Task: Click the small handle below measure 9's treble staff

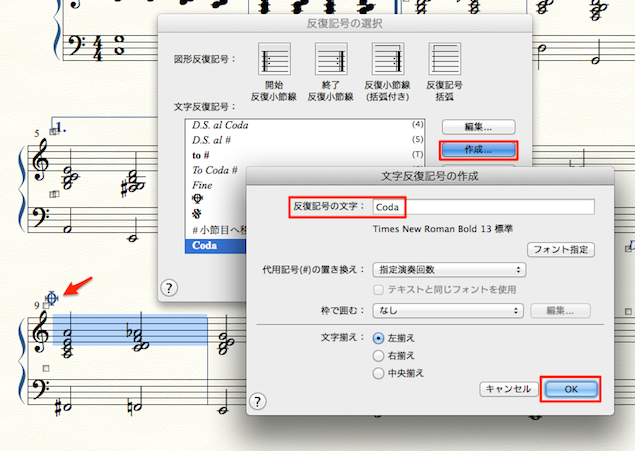Action: (x=46, y=368)
